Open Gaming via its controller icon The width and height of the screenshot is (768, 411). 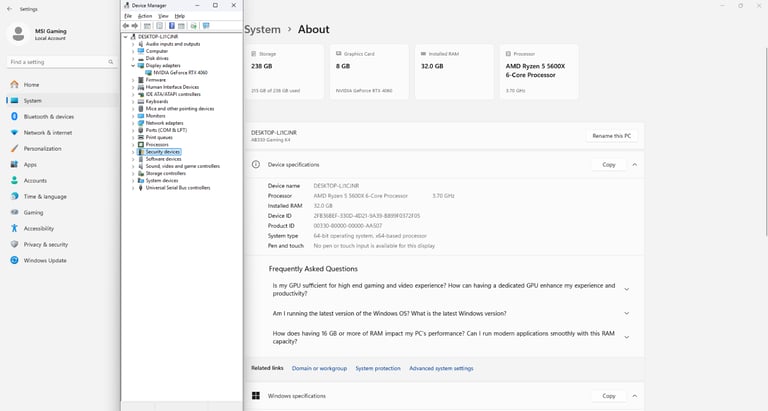[x=15, y=213]
